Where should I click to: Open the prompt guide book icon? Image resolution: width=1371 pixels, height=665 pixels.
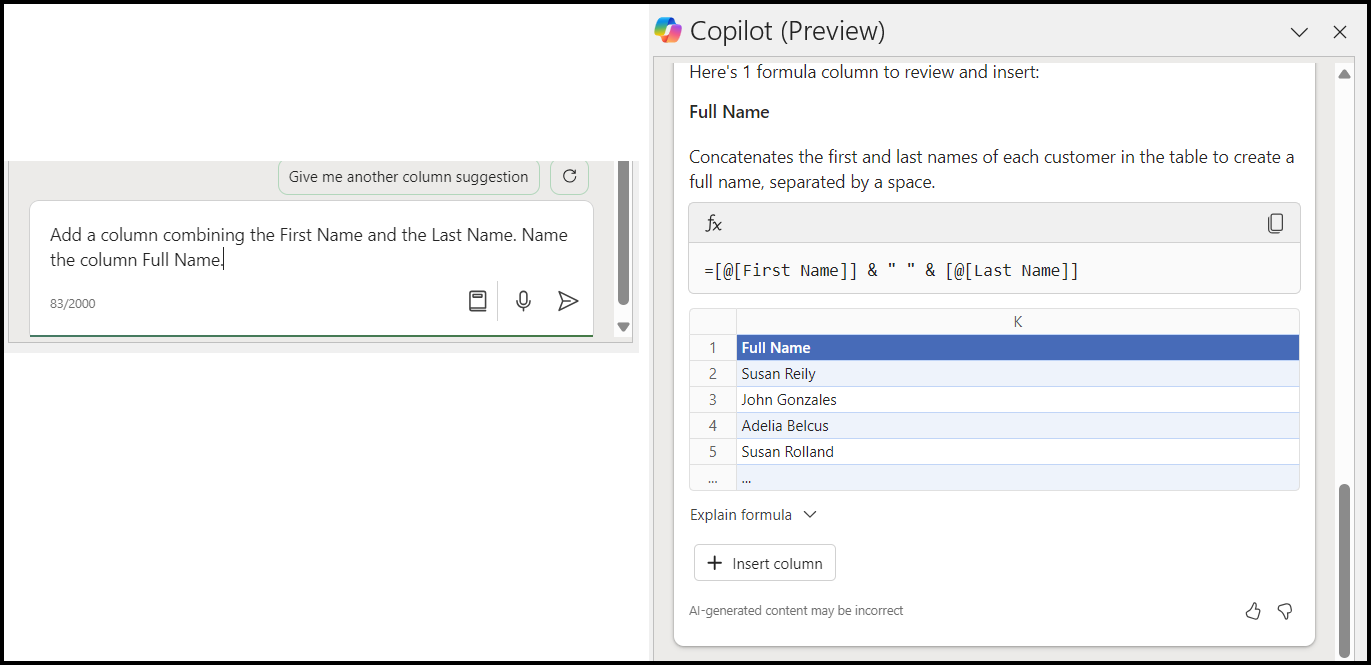coord(478,300)
